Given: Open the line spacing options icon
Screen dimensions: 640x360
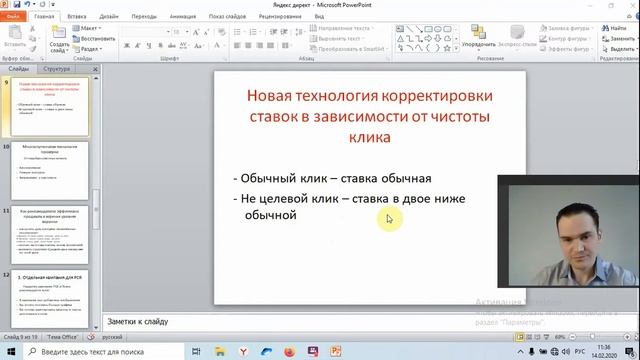Looking at the screenshot, I should coord(299,32).
